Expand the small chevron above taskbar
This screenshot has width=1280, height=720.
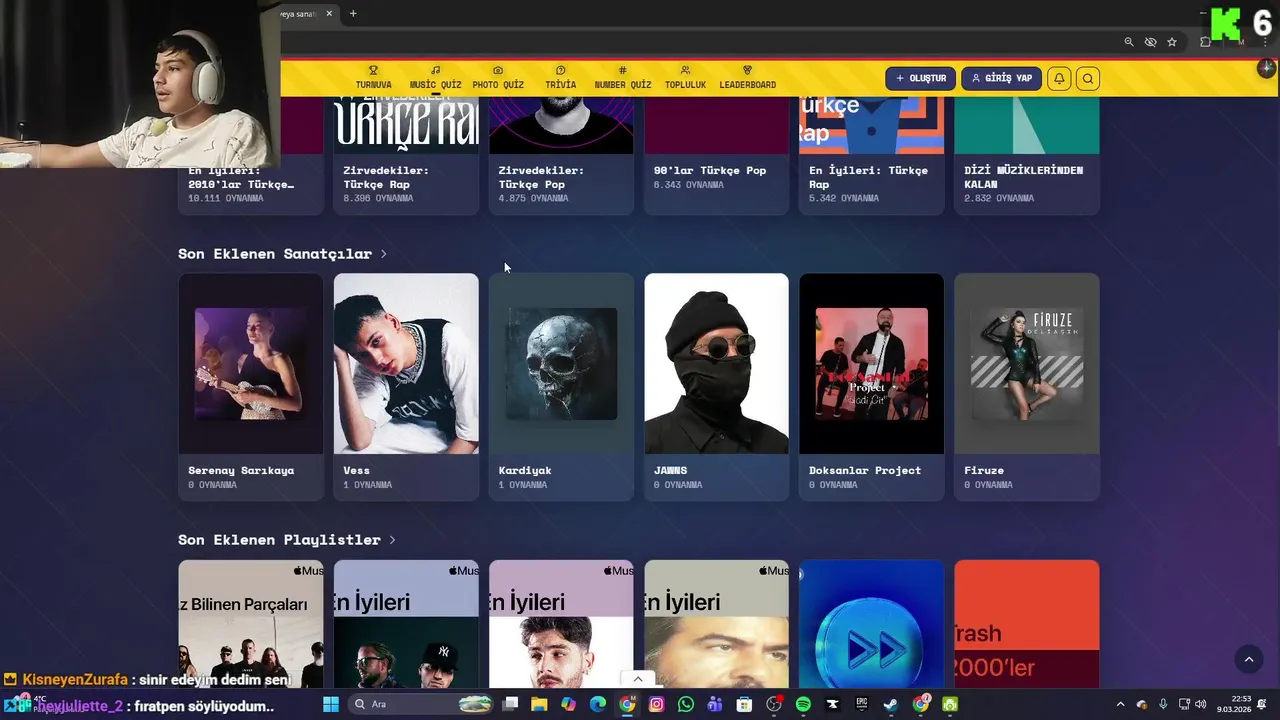[x=638, y=679]
